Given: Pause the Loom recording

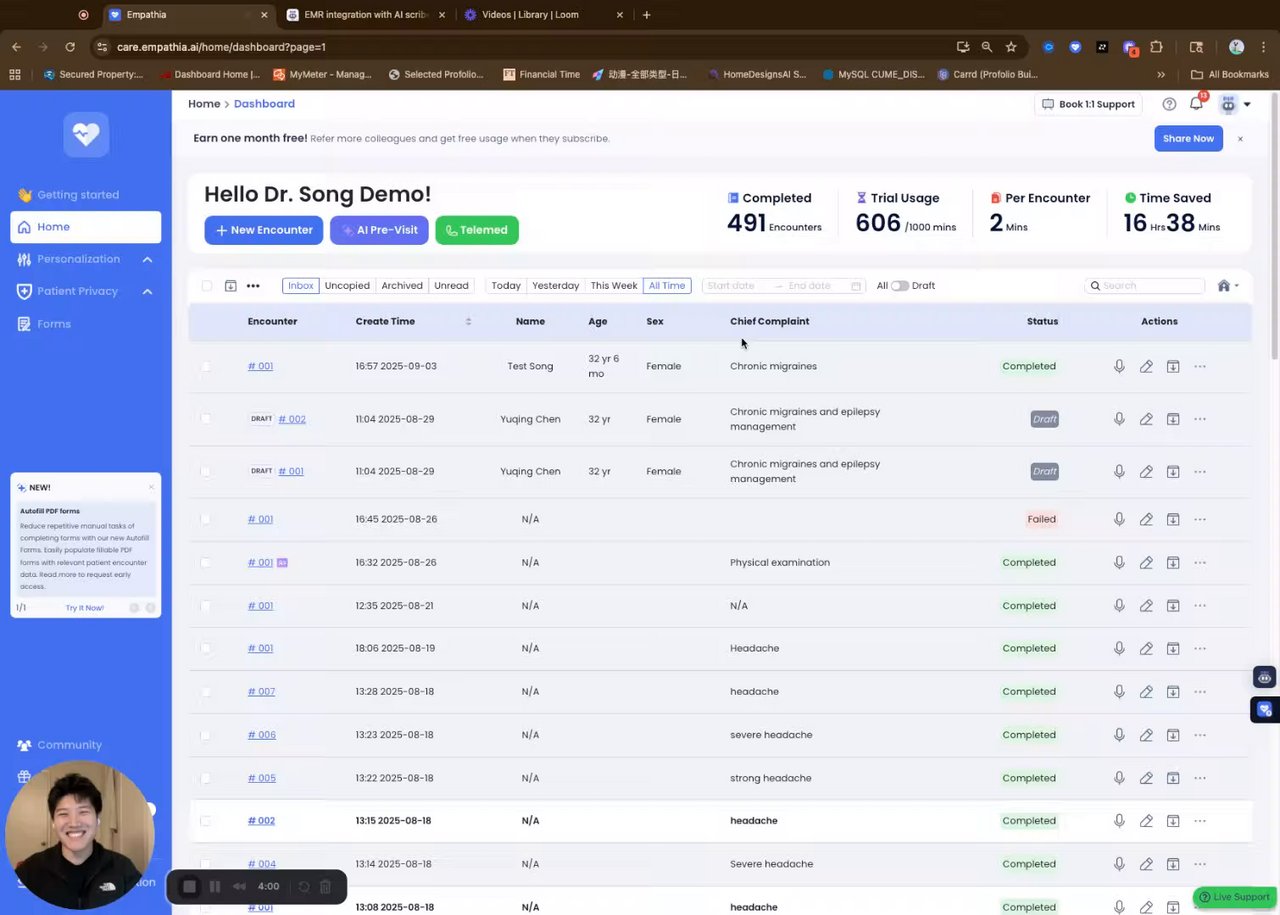Looking at the screenshot, I should tap(214, 886).
